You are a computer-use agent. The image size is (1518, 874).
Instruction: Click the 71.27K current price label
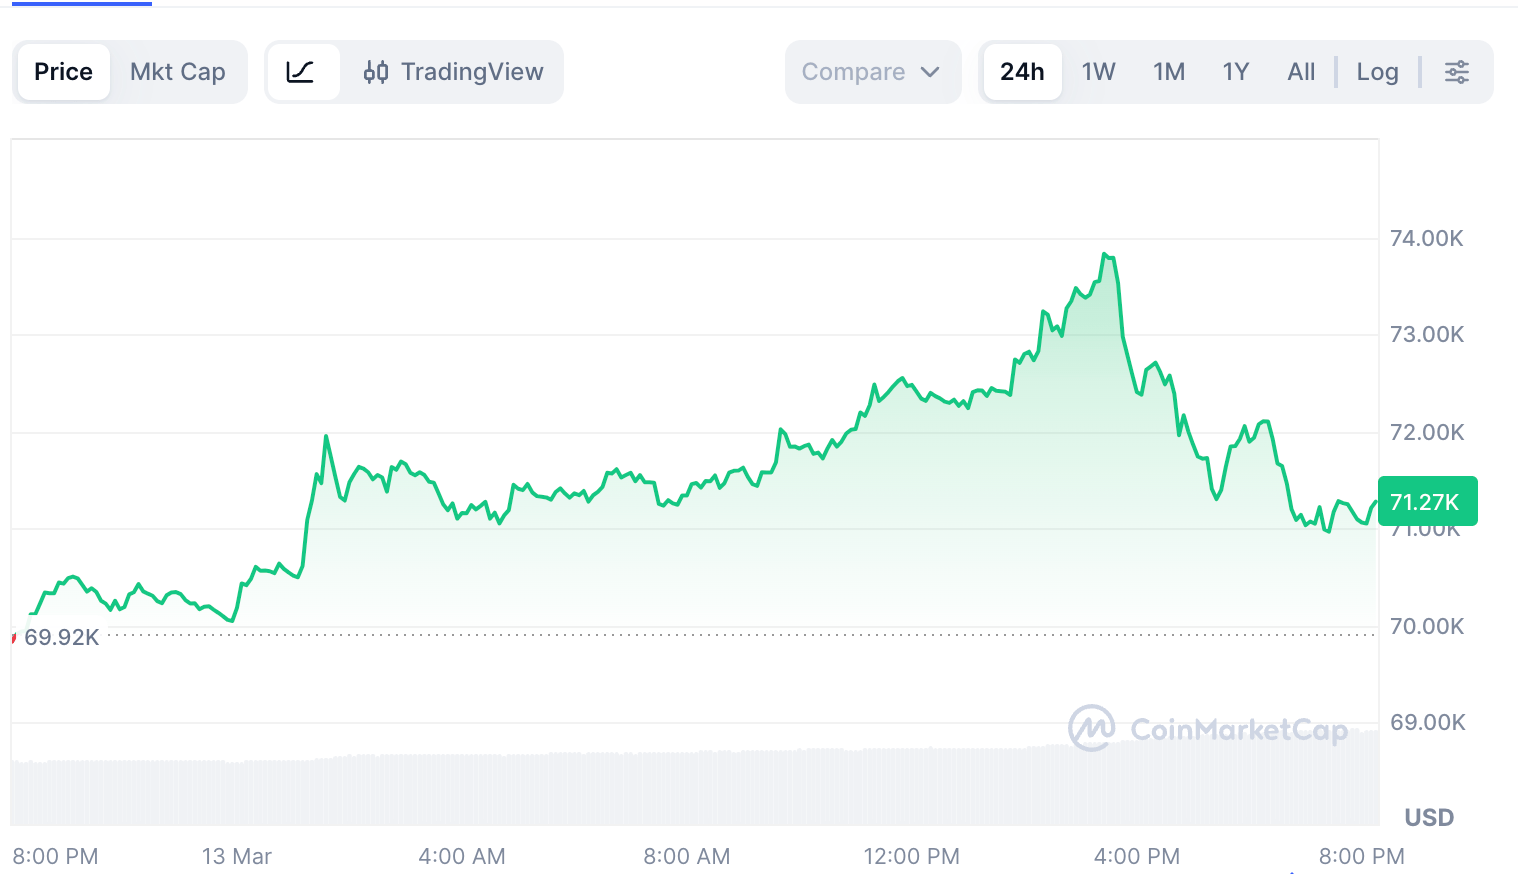coord(1426,502)
